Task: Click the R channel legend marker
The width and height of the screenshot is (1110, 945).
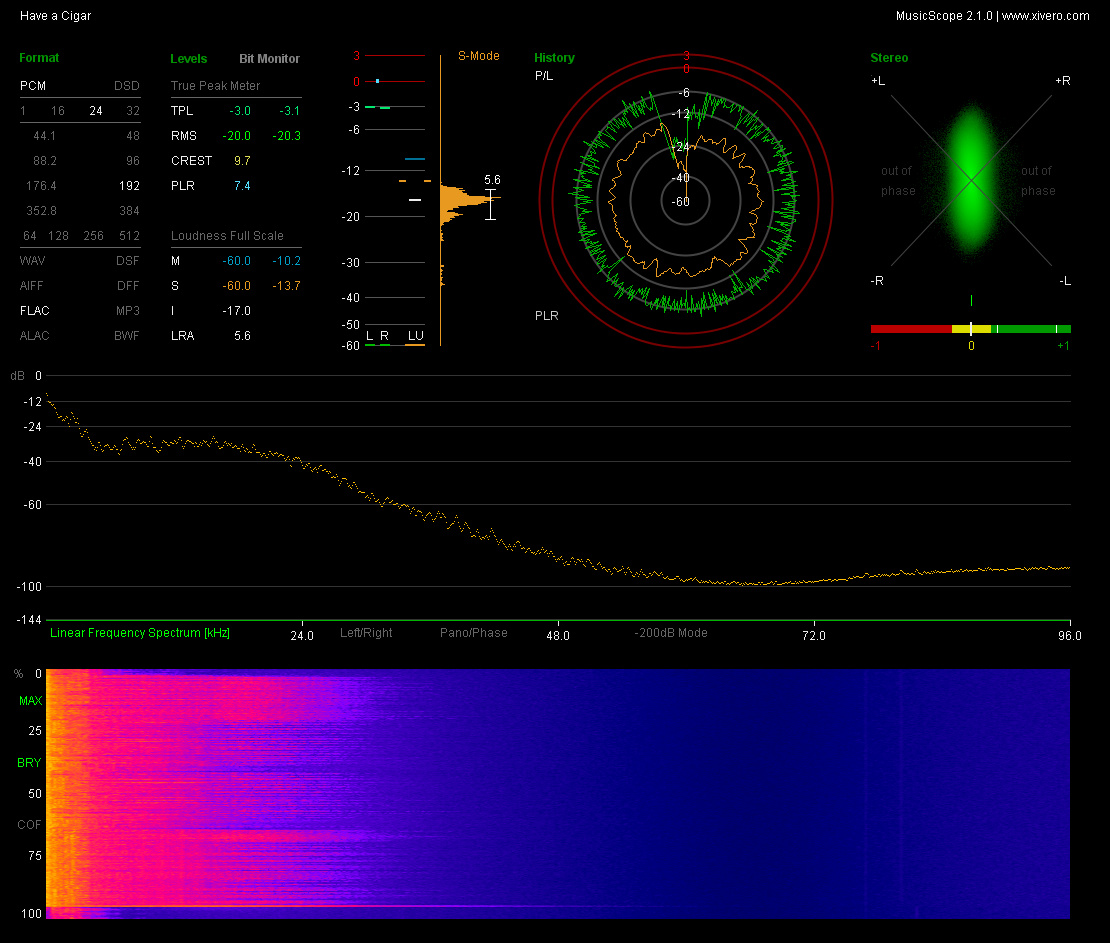Action: pos(384,336)
